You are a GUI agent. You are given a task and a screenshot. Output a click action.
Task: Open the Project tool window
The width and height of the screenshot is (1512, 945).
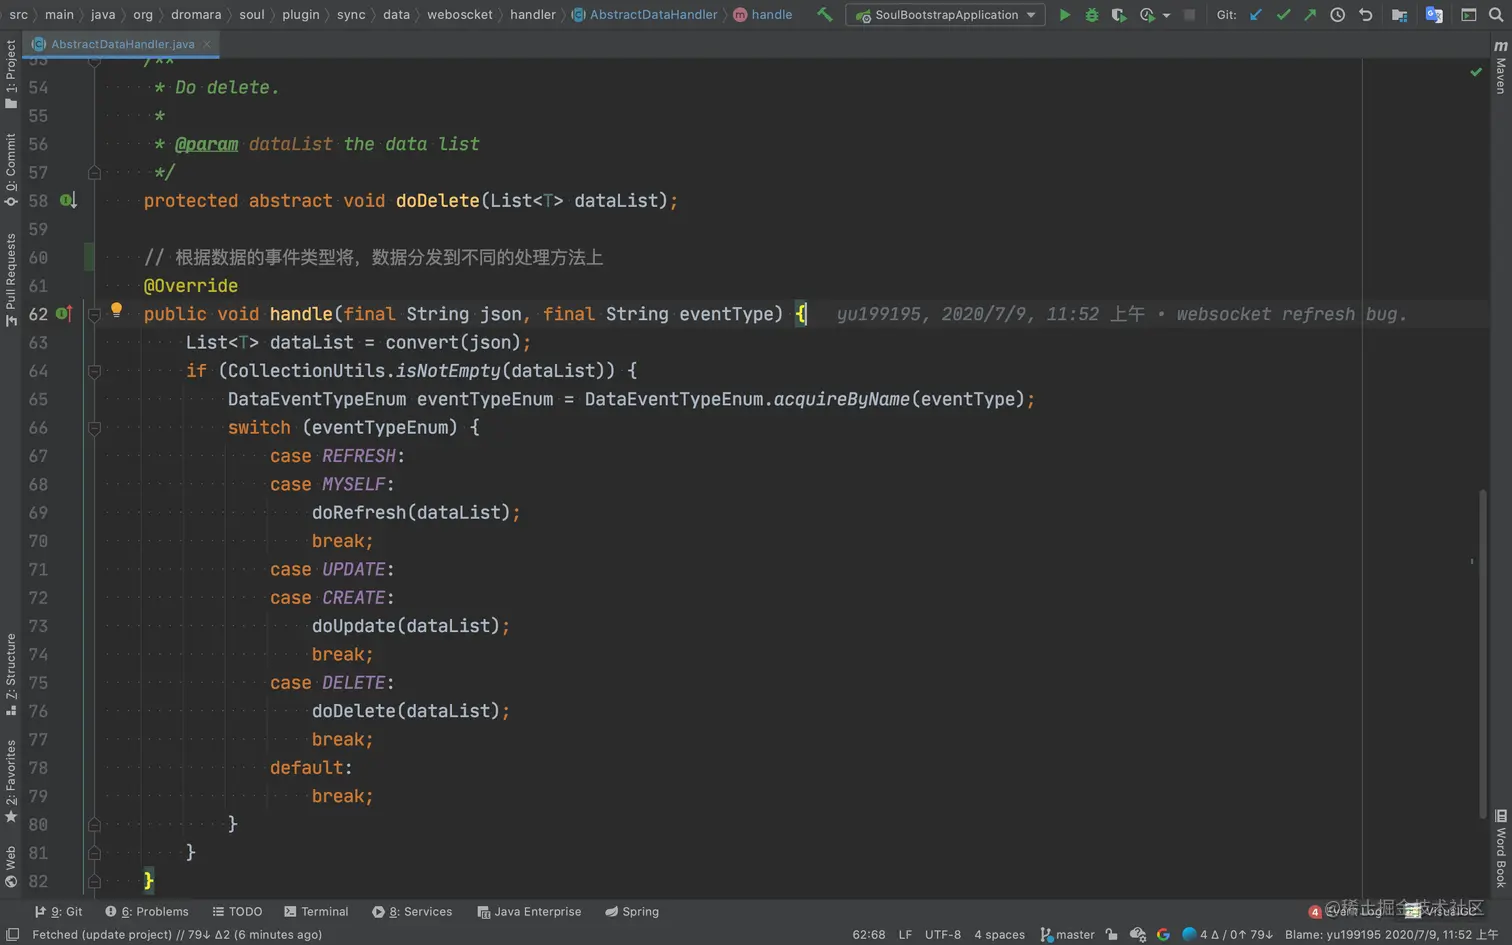11,74
